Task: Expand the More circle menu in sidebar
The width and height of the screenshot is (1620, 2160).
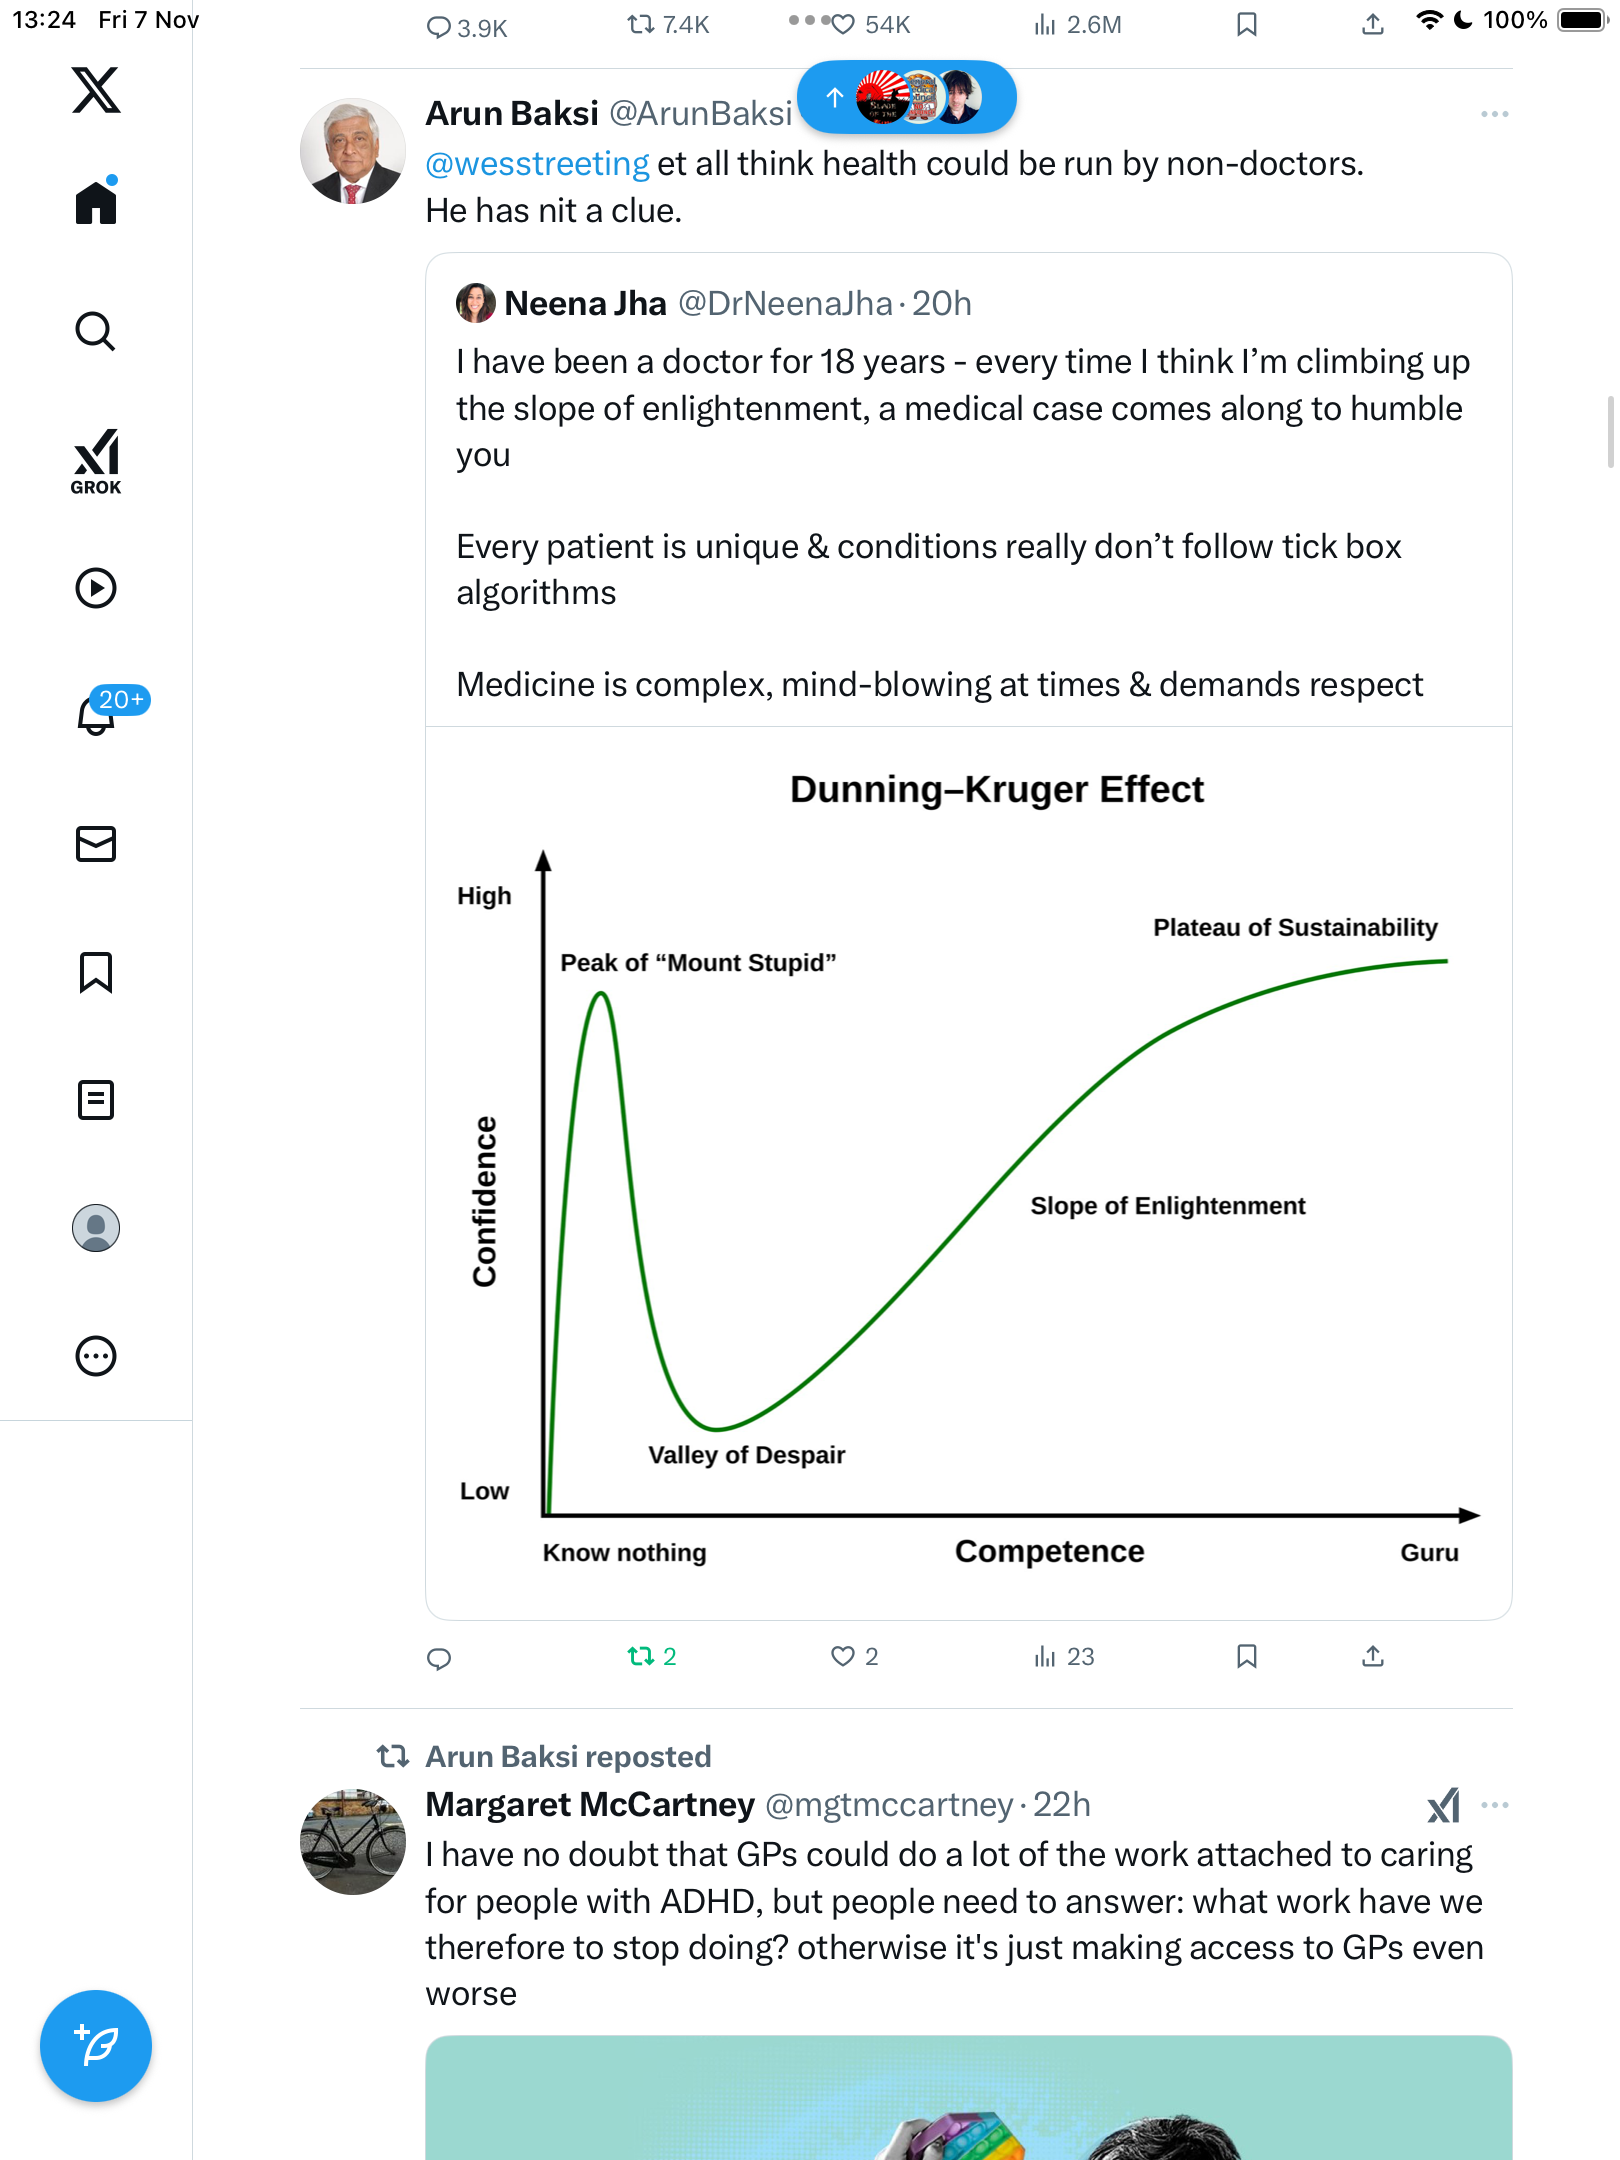Action: click(x=96, y=1356)
